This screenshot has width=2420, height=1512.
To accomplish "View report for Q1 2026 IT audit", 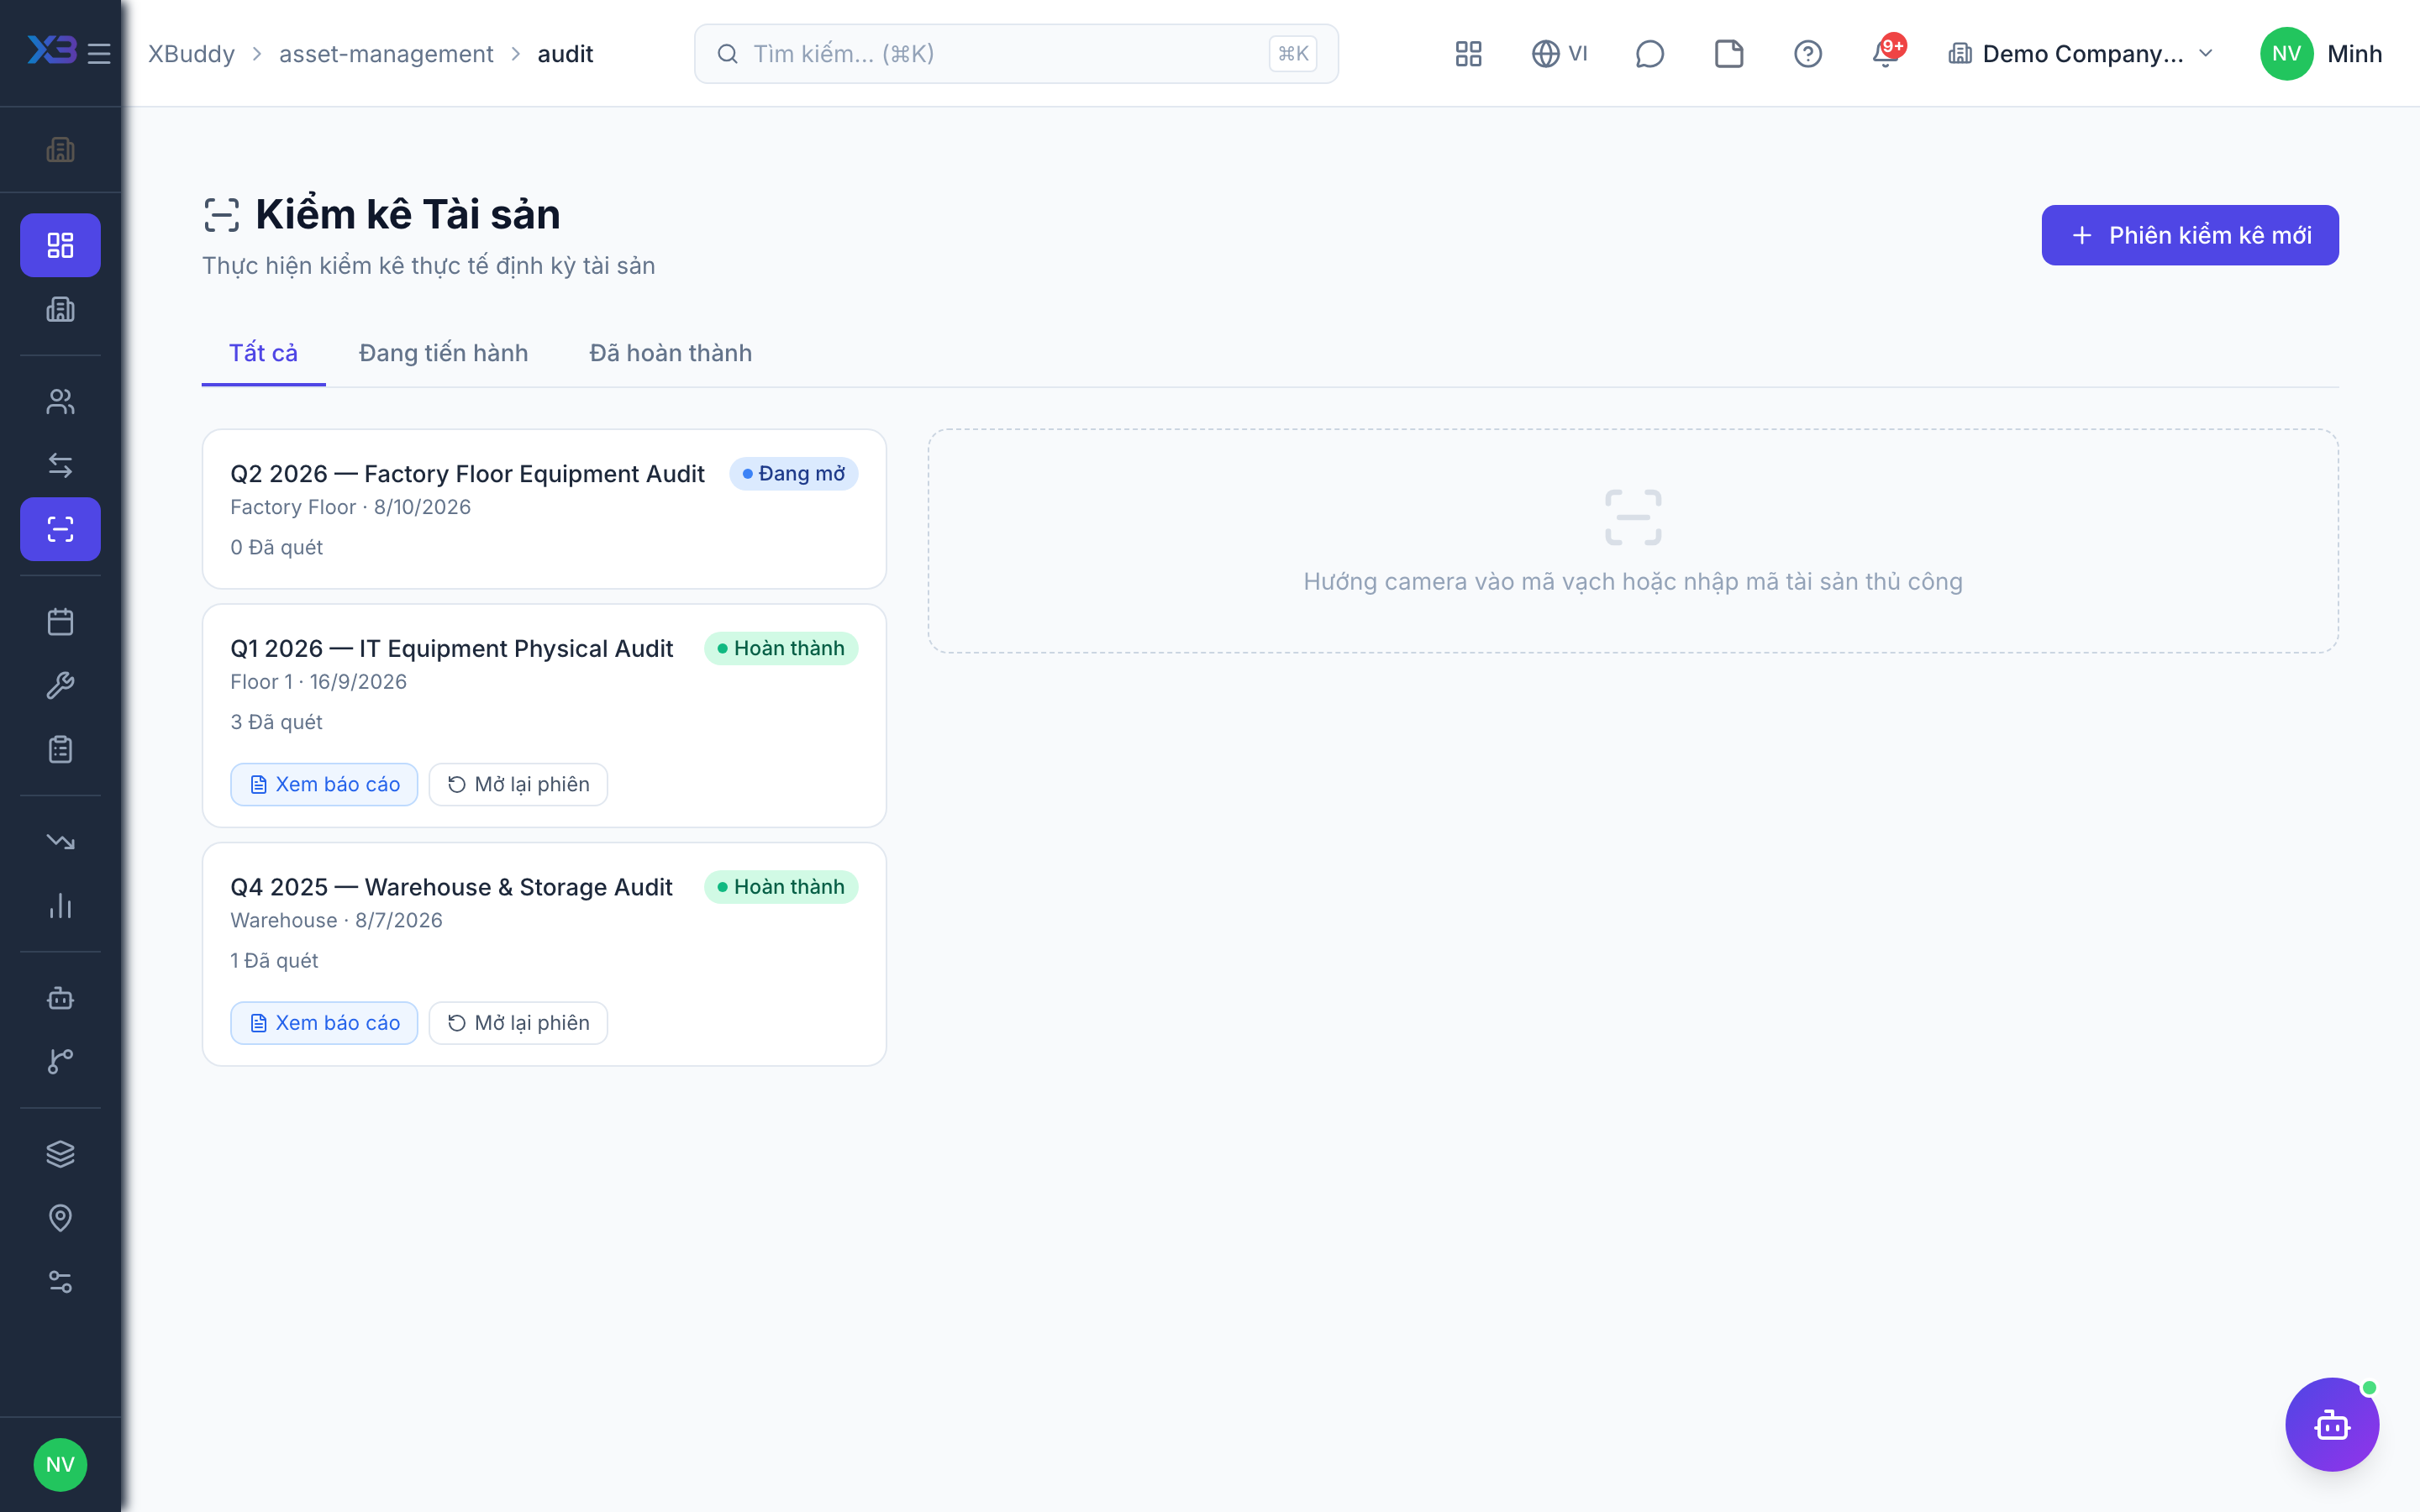I will (x=324, y=784).
